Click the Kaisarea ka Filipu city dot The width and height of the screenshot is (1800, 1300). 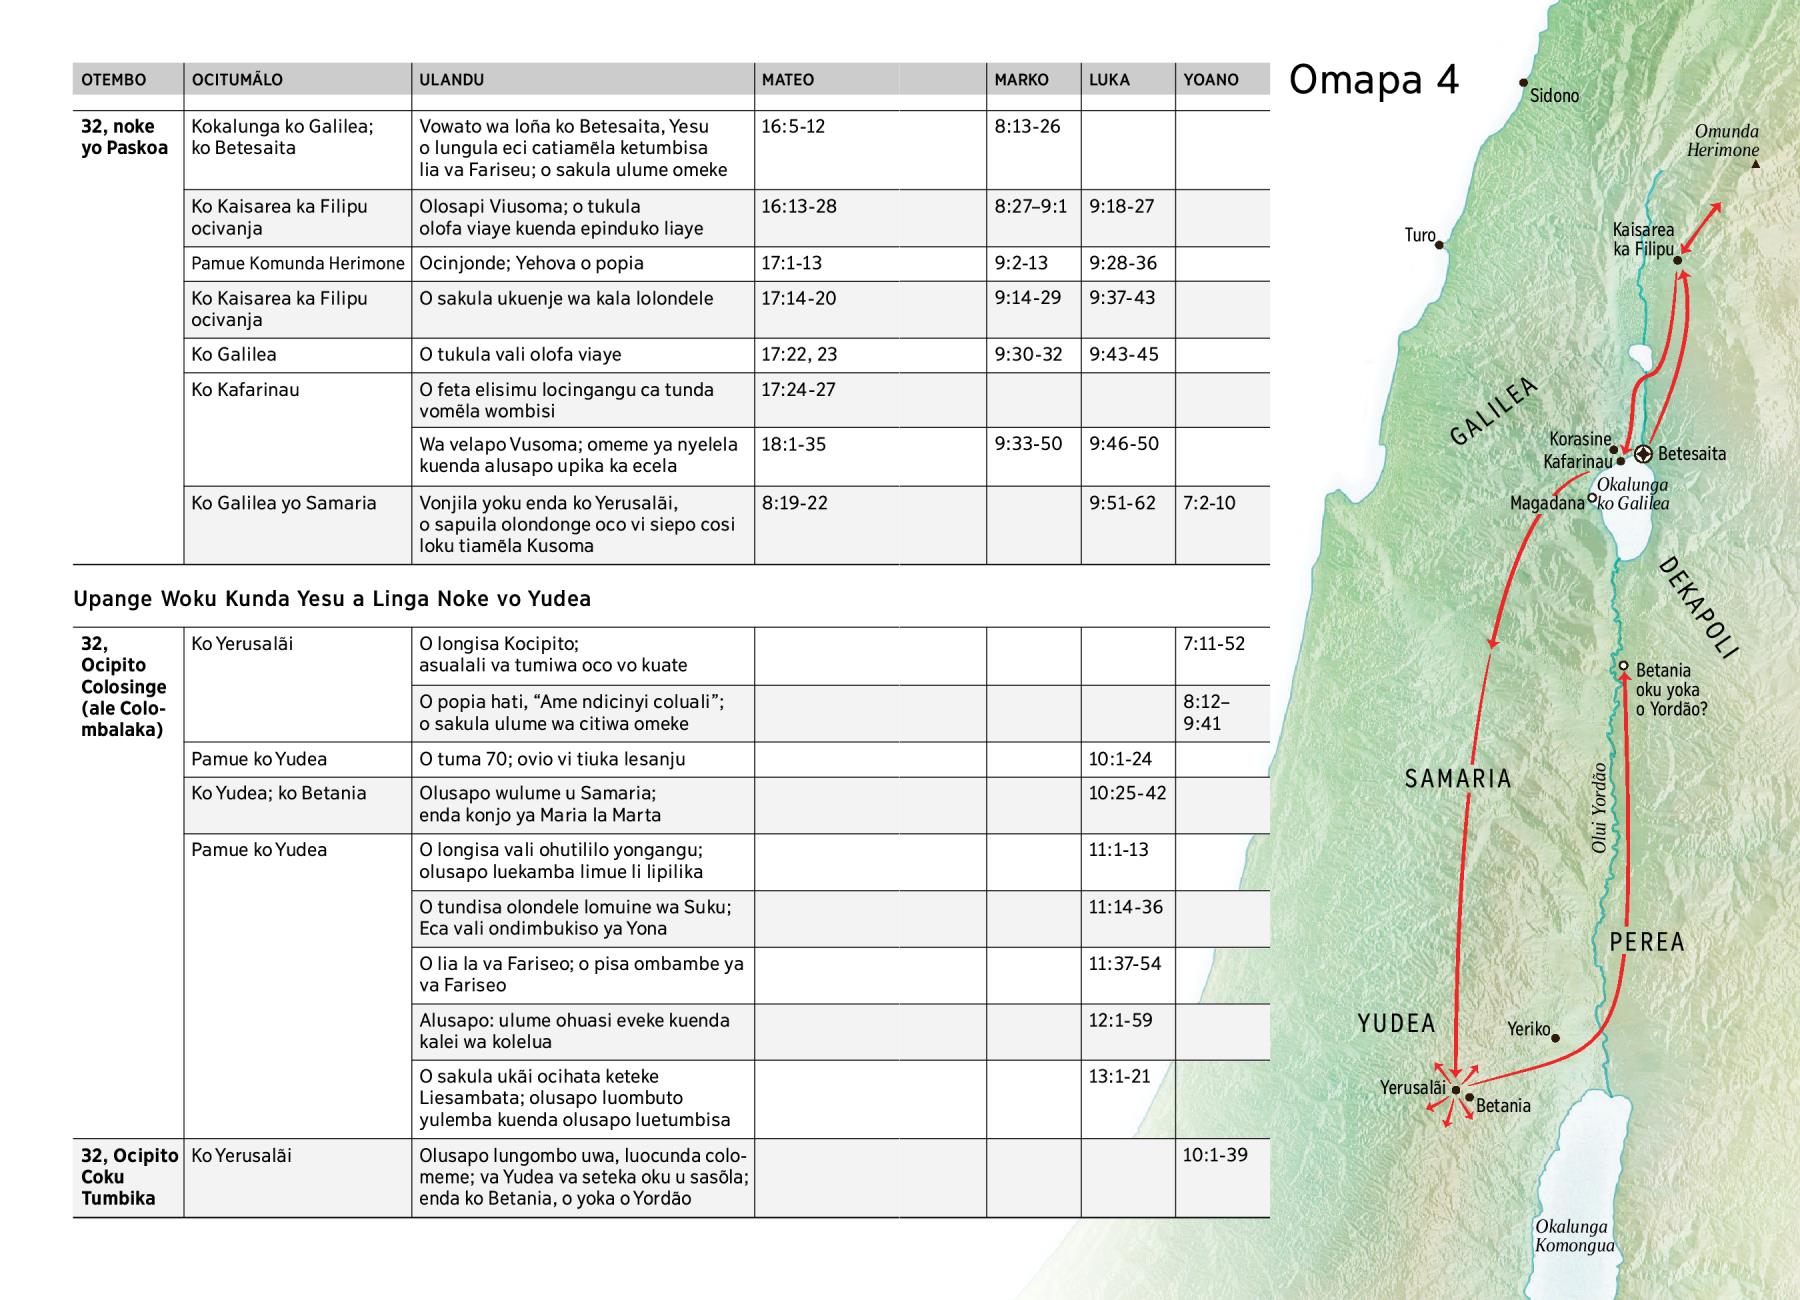(1678, 261)
